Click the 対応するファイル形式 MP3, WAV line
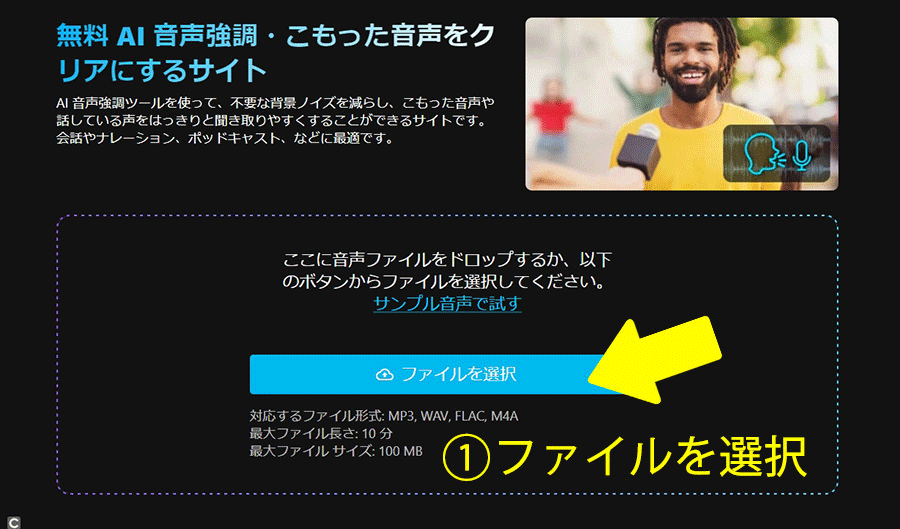Image resolution: width=900 pixels, height=529 pixels. click(x=383, y=415)
